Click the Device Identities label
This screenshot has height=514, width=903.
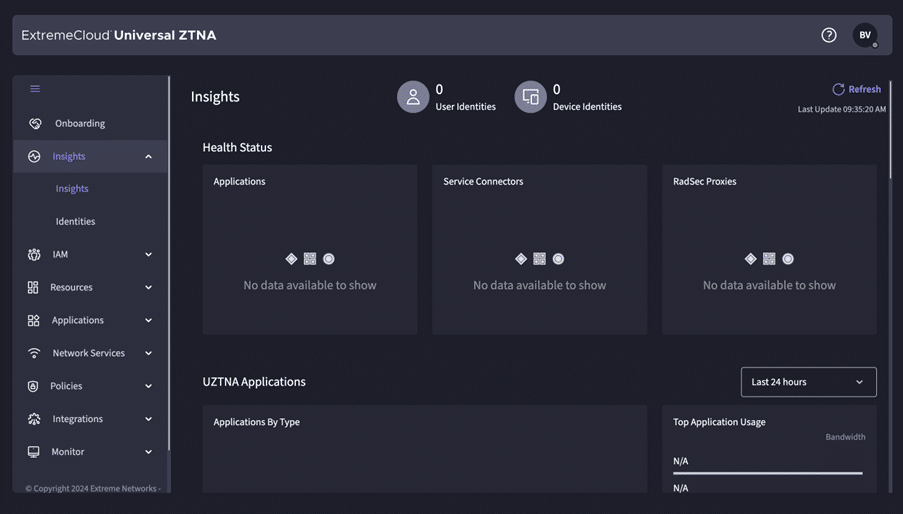587,106
